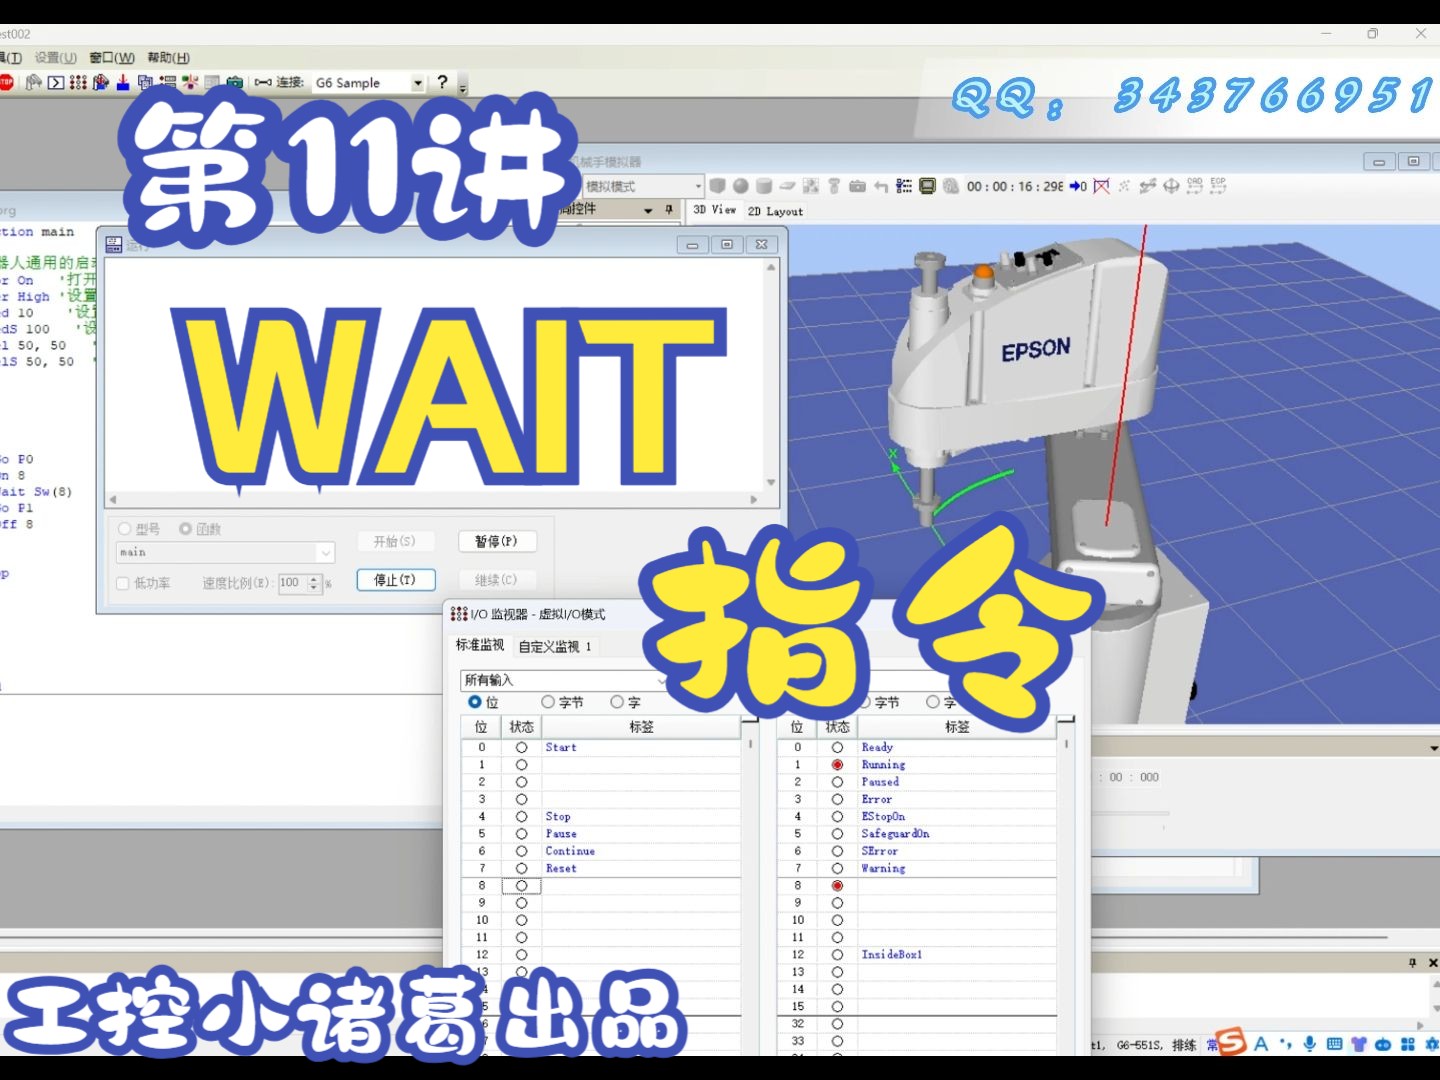The image size is (1440, 1080).
Task: Toggle input bit 4 Stop state
Action: coord(521,817)
